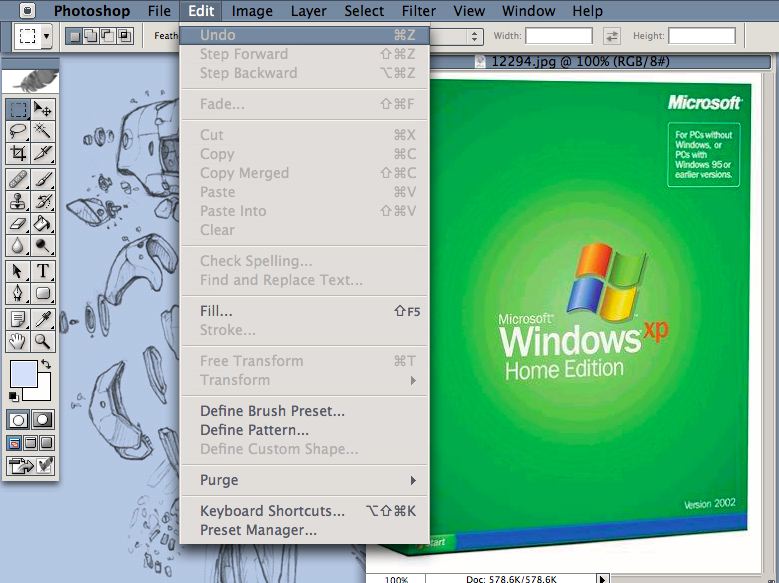Click the background color swatch
The image size is (779, 583).
click(x=43, y=392)
